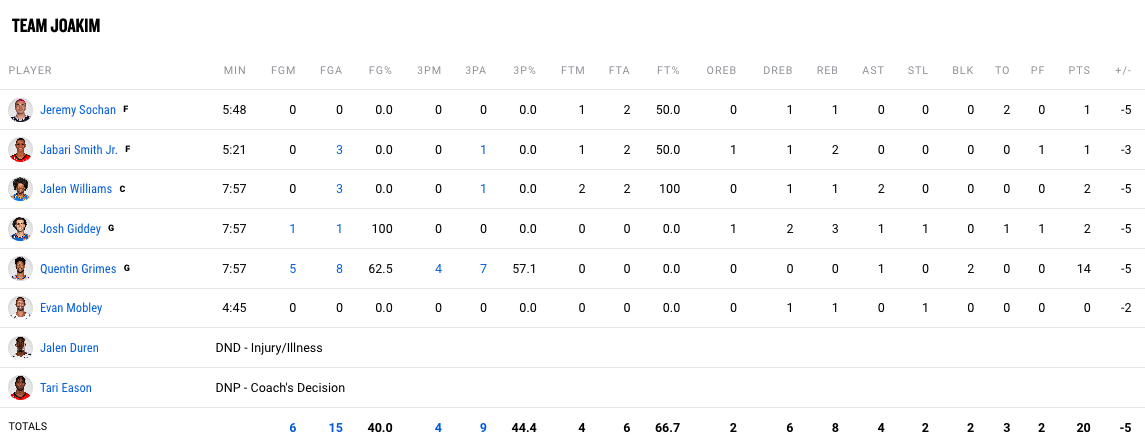Click the PTS column header
The image size is (1145, 445).
pos(1079,71)
